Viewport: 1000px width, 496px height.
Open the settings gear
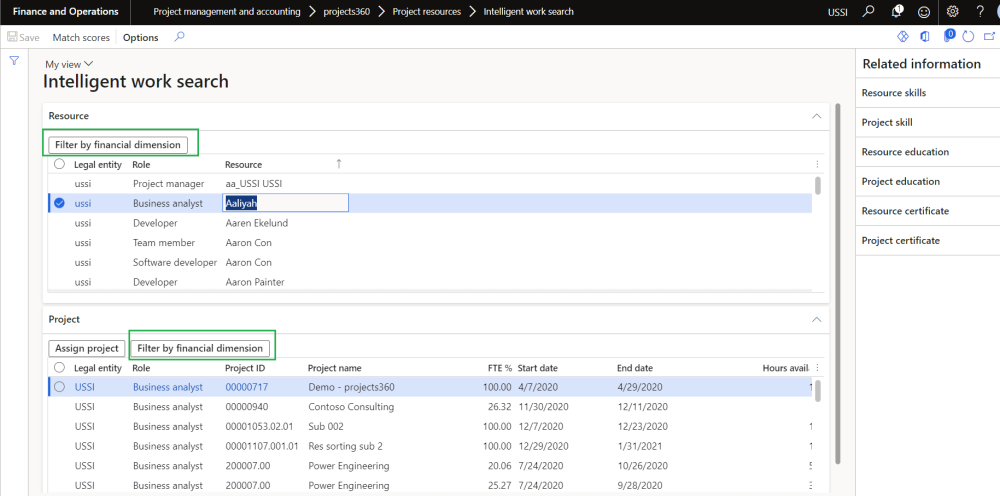pyautogui.click(x=952, y=12)
